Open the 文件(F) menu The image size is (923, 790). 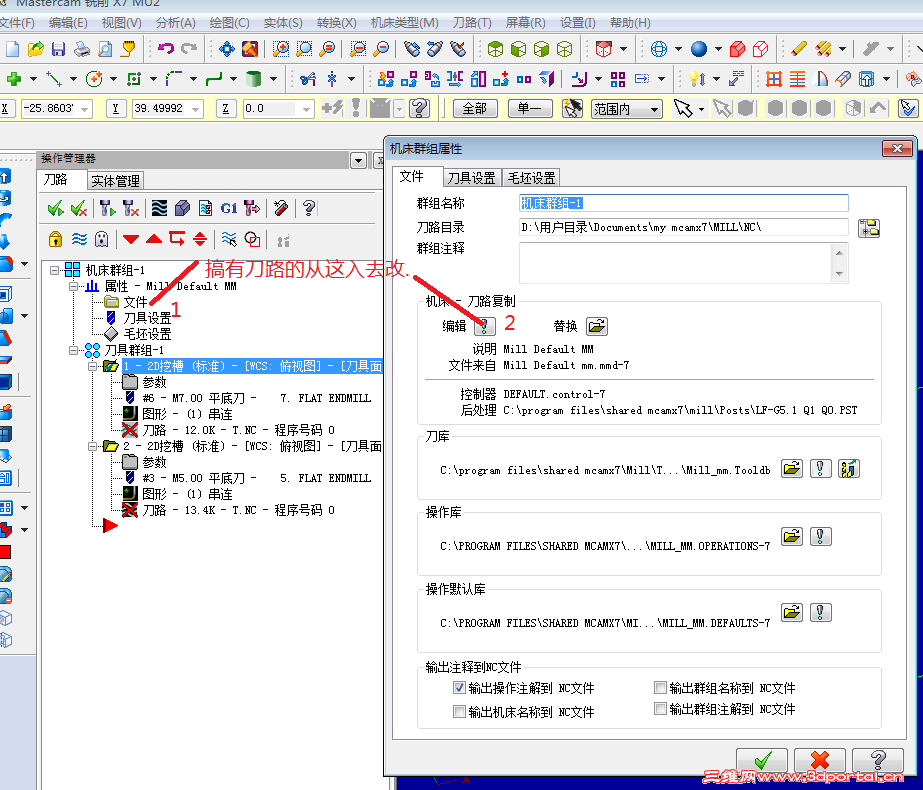[x=17, y=23]
